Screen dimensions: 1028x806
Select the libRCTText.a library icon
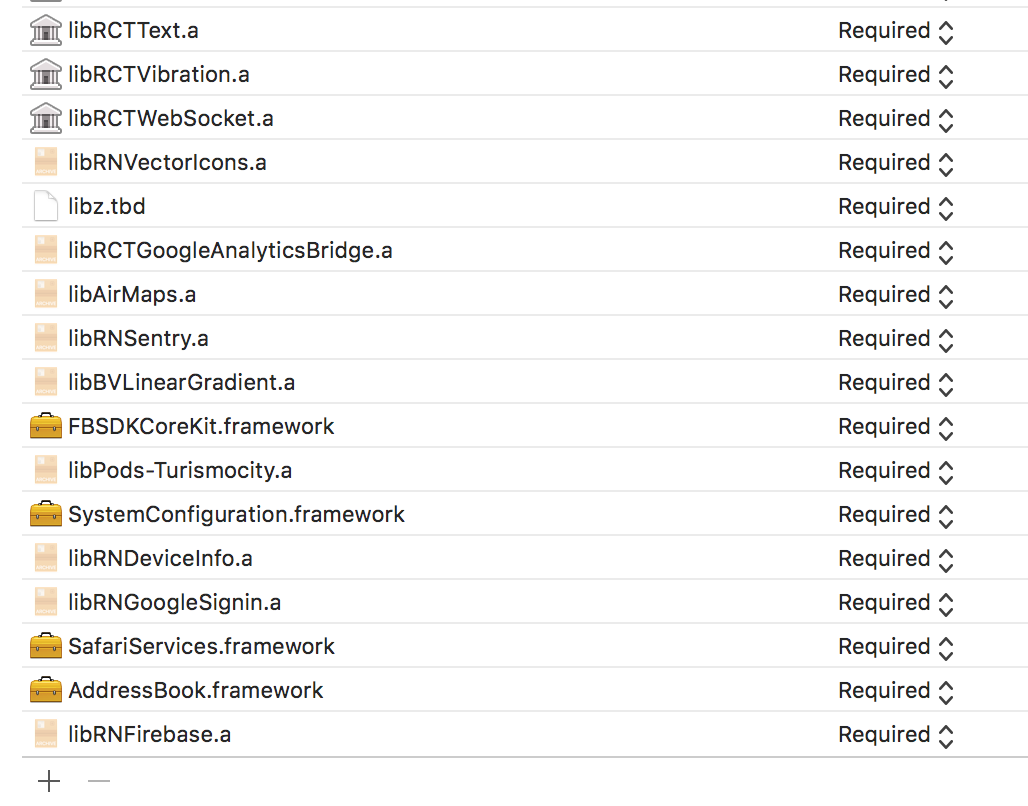tap(45, 30)
